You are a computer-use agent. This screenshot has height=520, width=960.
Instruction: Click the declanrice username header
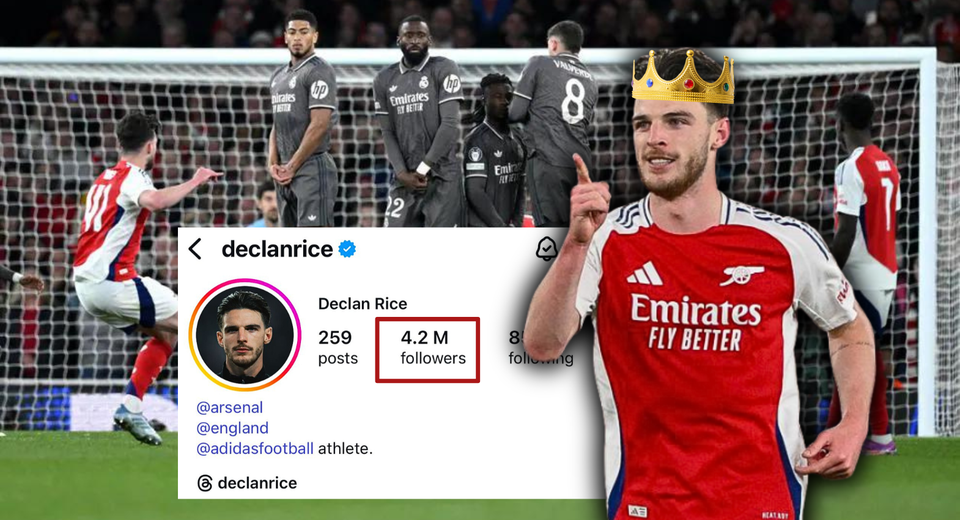pos(277,249)
